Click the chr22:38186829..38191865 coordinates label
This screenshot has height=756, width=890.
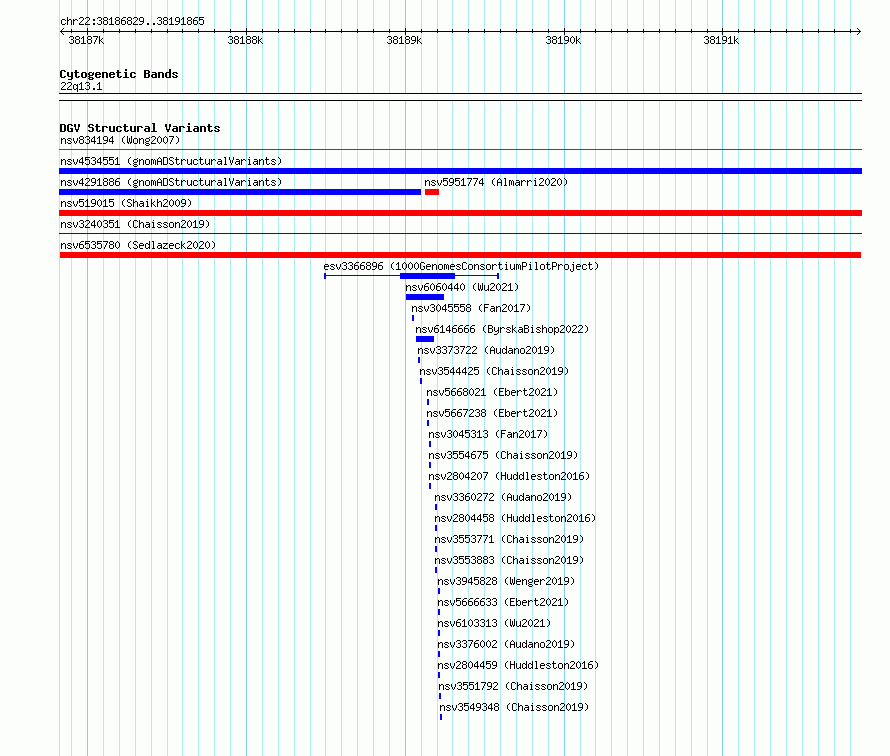(132, 21)
